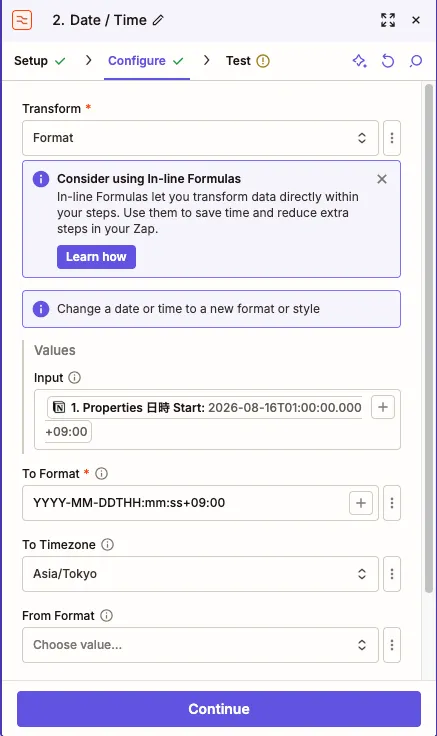Click the info icon next to Input

point(75,377)
